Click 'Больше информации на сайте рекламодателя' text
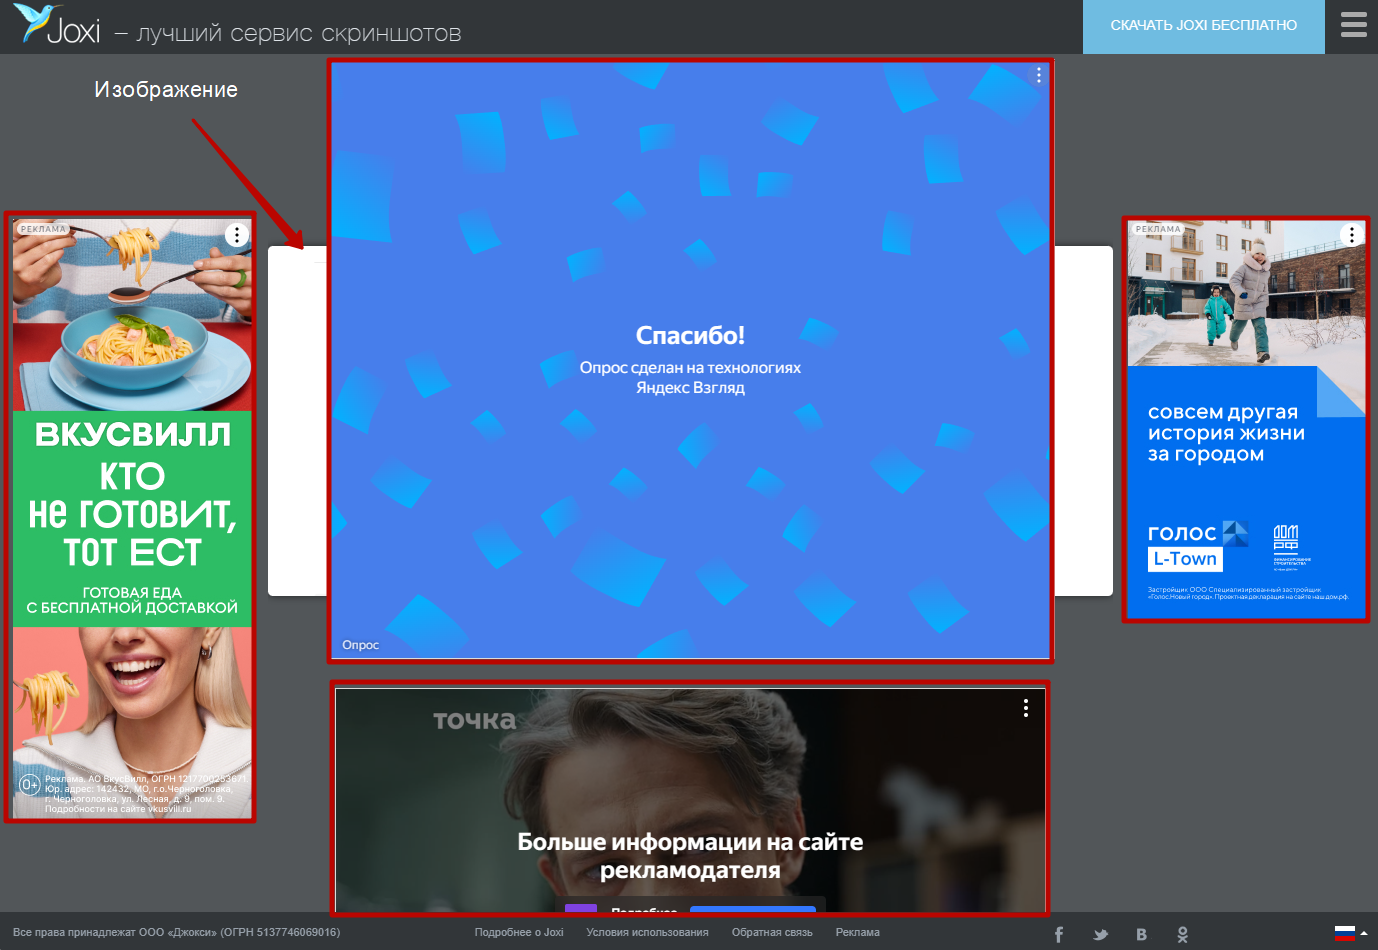 coord(690,856)
